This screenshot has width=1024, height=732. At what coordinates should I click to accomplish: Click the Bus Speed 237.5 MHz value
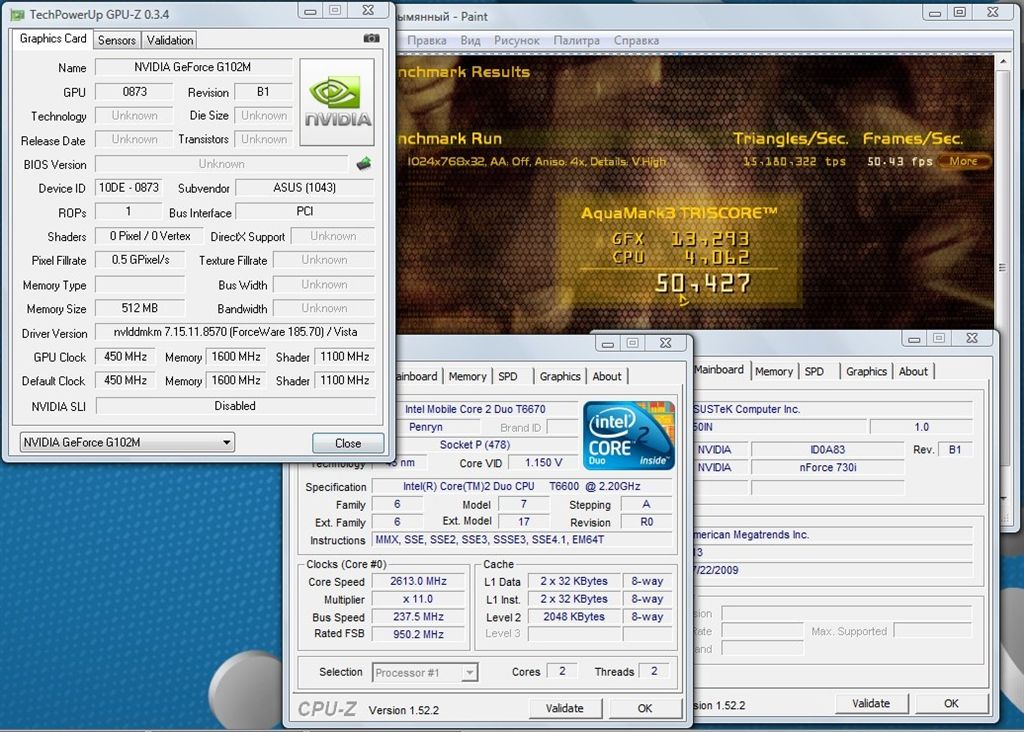pos(418,616)
